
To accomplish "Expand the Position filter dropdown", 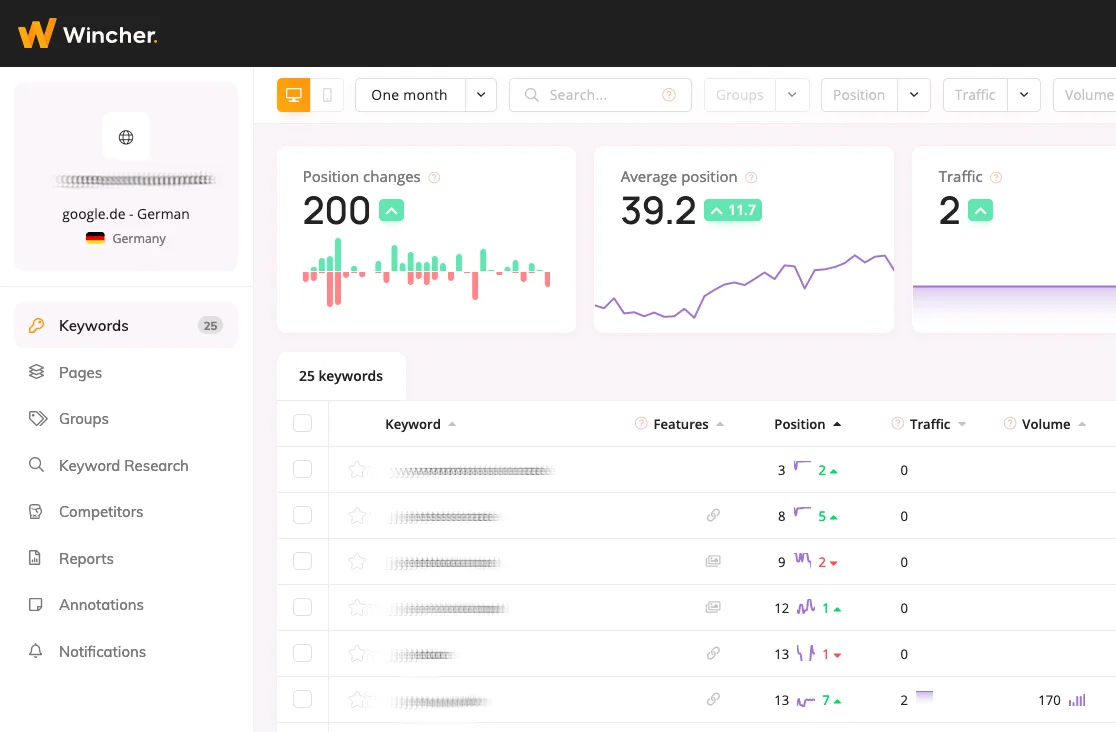I will coord(914,95).
